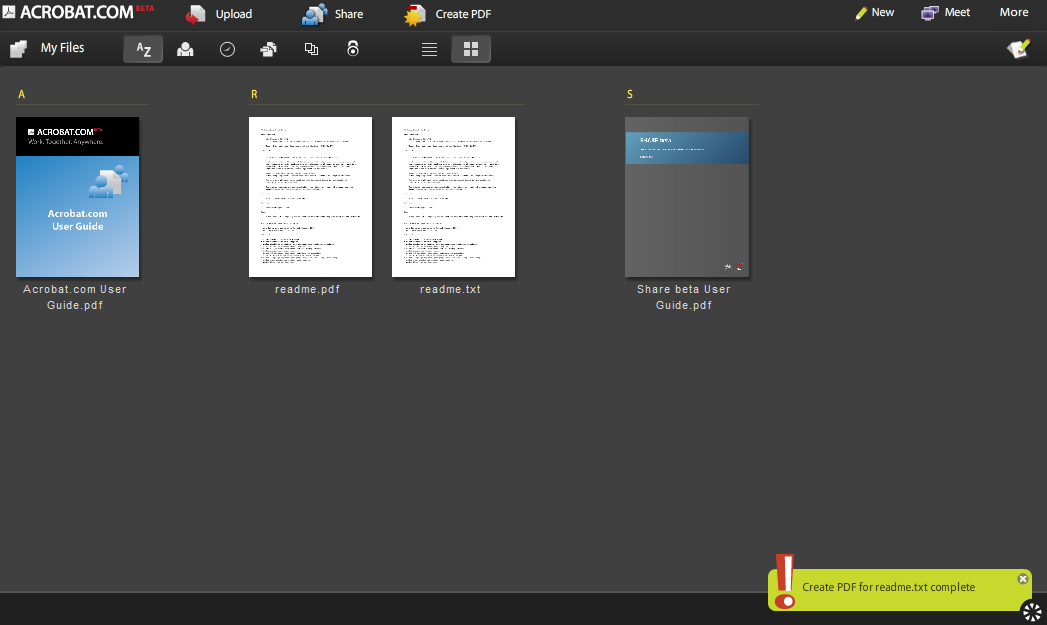Click the Acrobat.com User Guide.pdf file name

coord(75,297)
